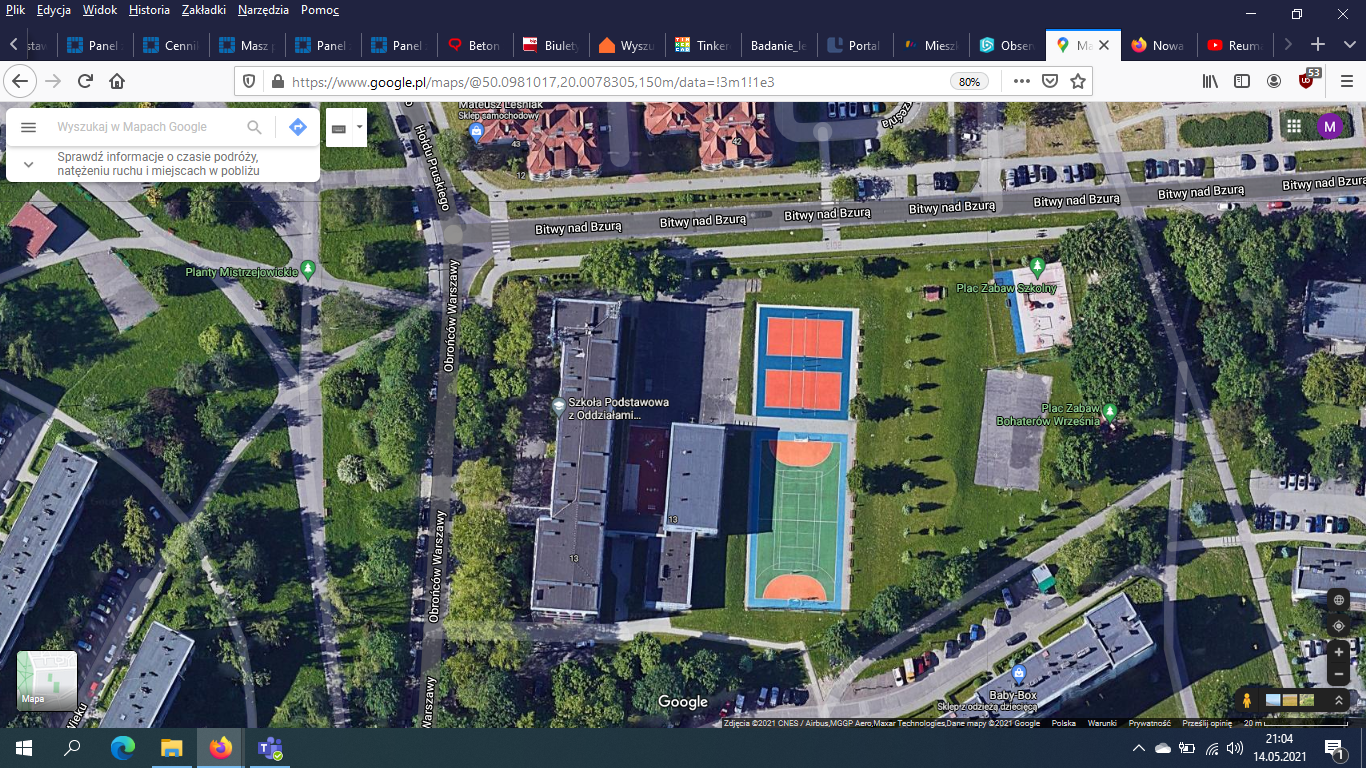Expand the travel time information panel
This screenshot has width=1366, height=768.
28,164
